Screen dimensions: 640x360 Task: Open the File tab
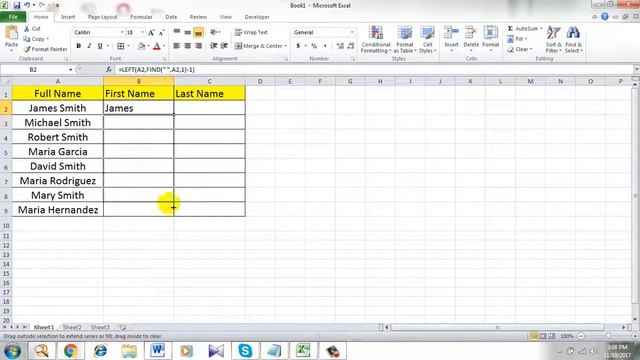point(13,17)
